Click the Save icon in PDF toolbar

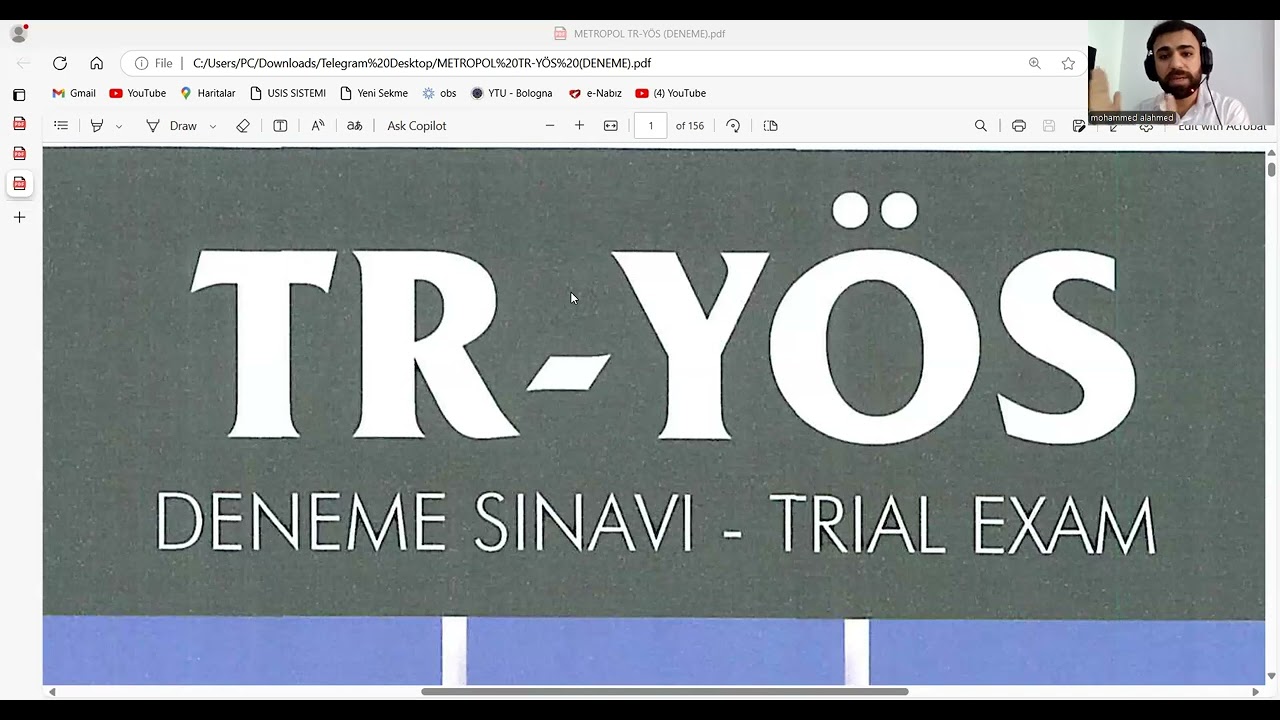(1049, 126)
